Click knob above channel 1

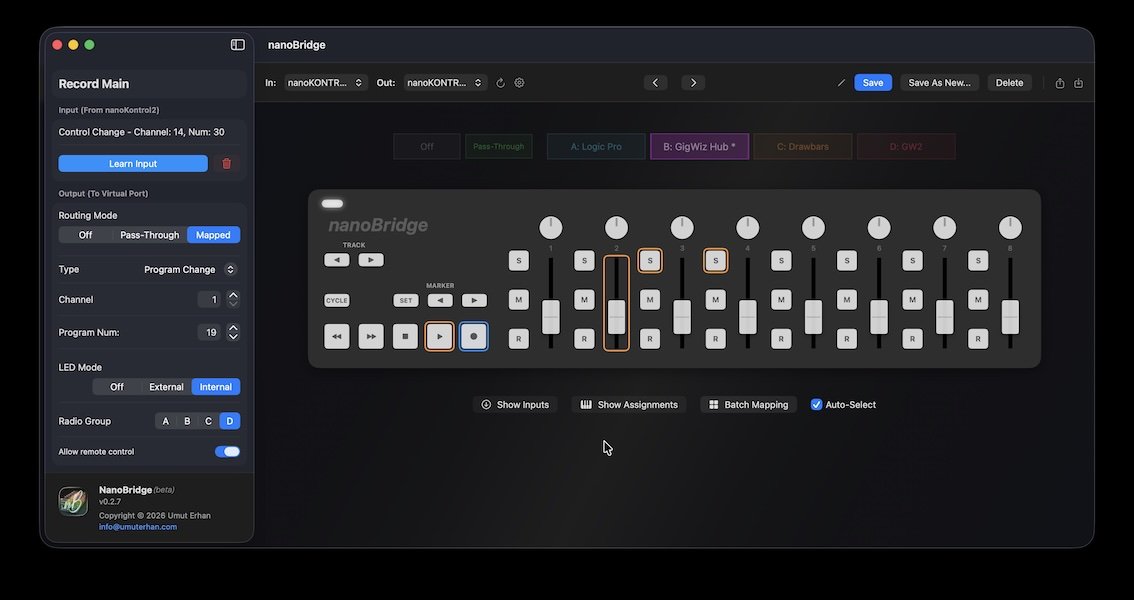(x=550, y=228)
